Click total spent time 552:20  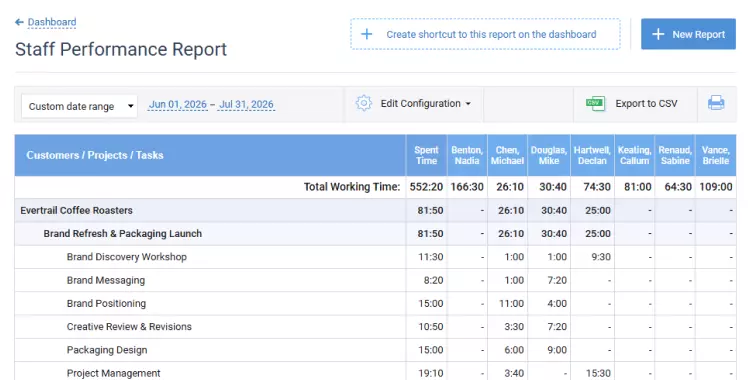tap(426, 187)
